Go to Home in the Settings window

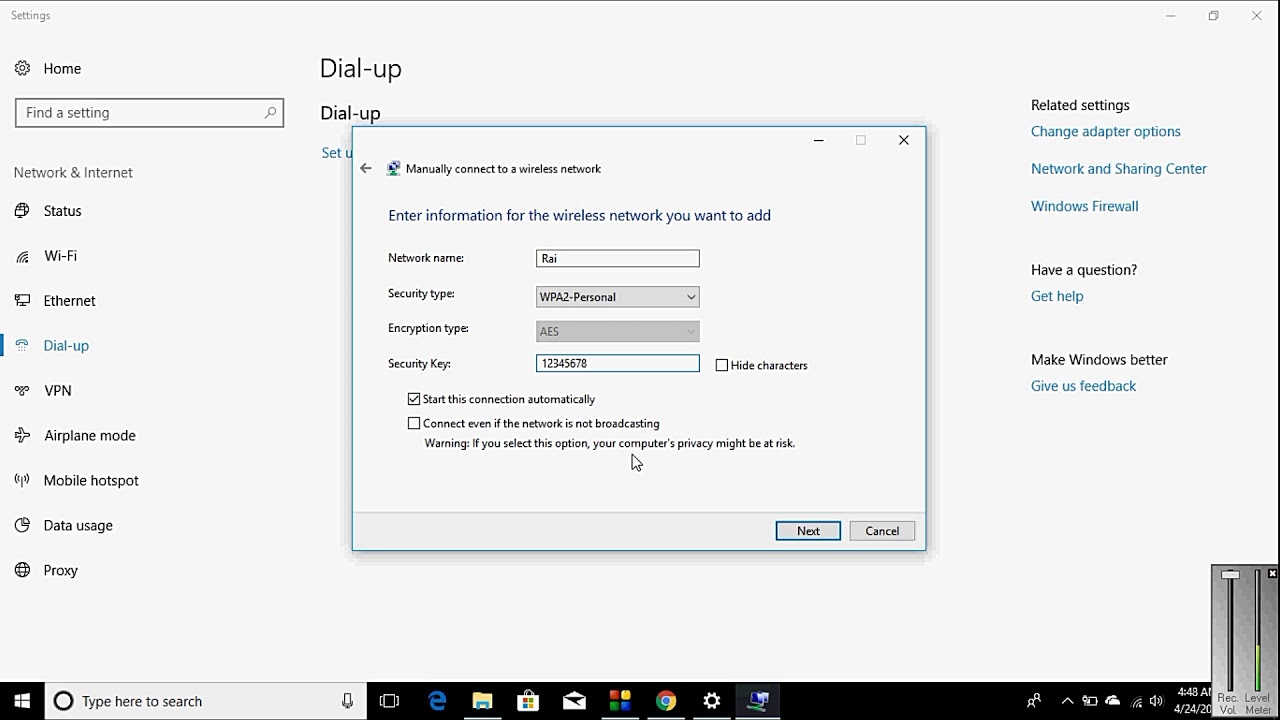[x=62, y=68]
